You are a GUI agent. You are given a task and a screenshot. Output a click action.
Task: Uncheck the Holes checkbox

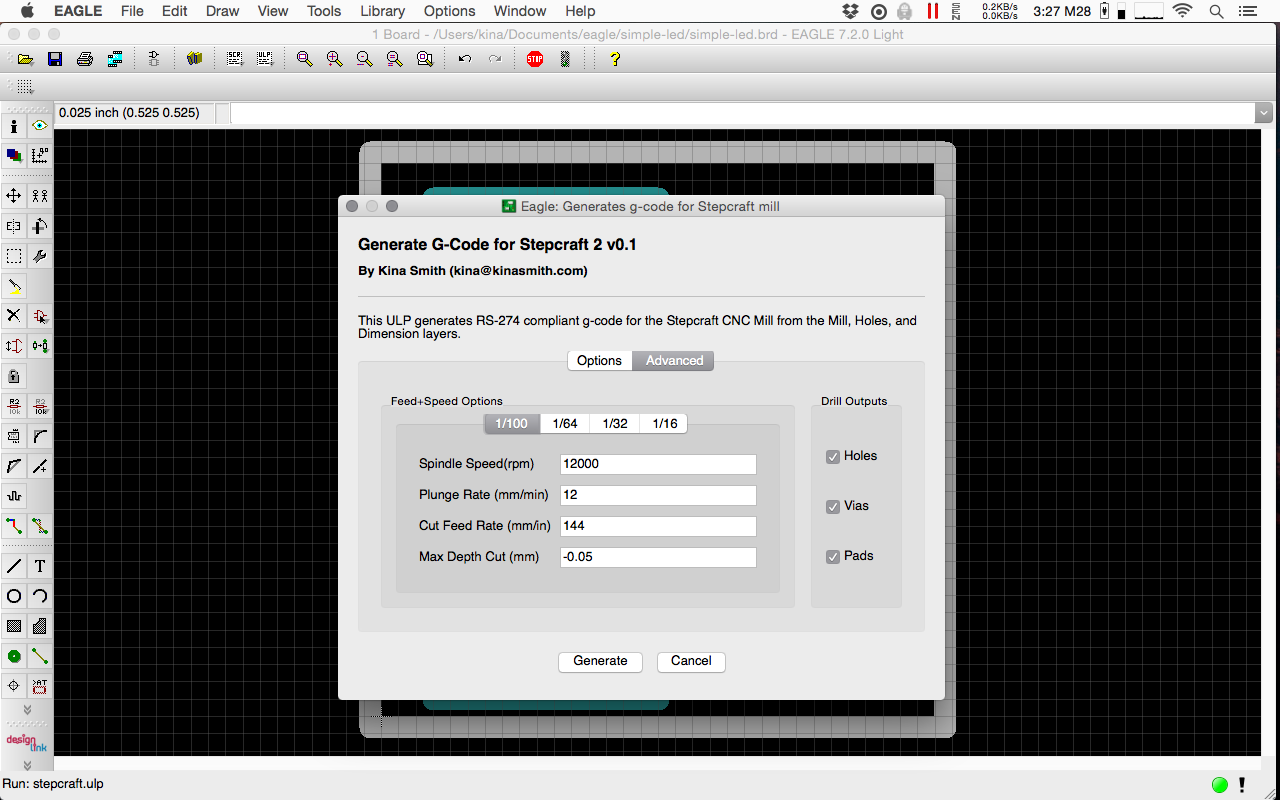[833, 457]
